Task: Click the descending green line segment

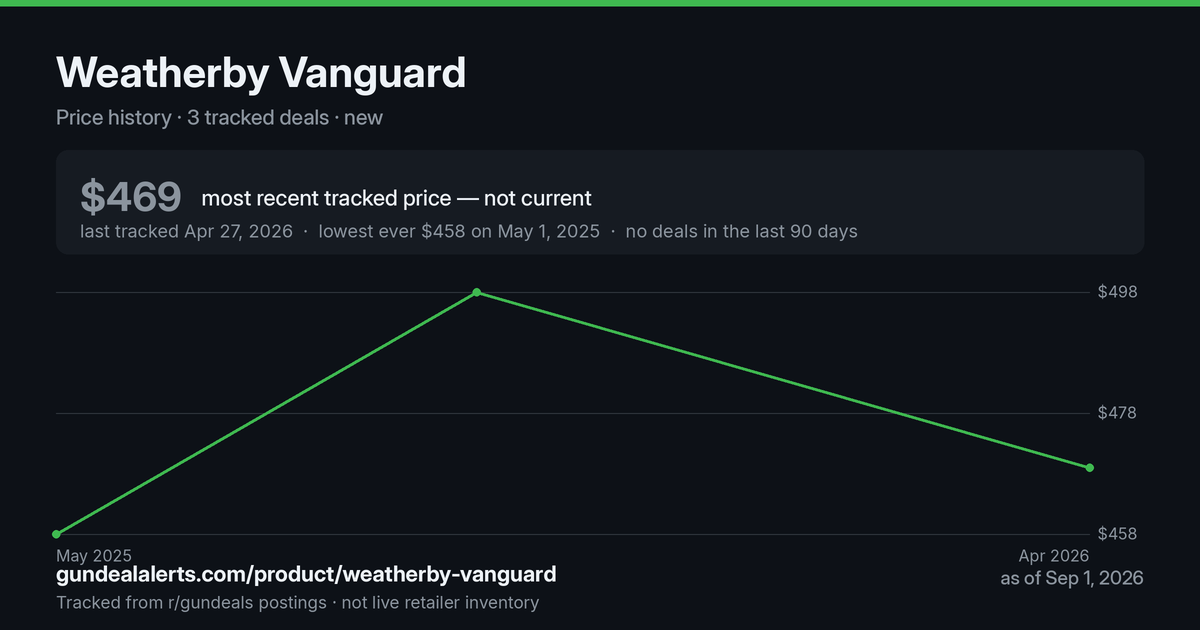Action: click(x=783, y=380)
